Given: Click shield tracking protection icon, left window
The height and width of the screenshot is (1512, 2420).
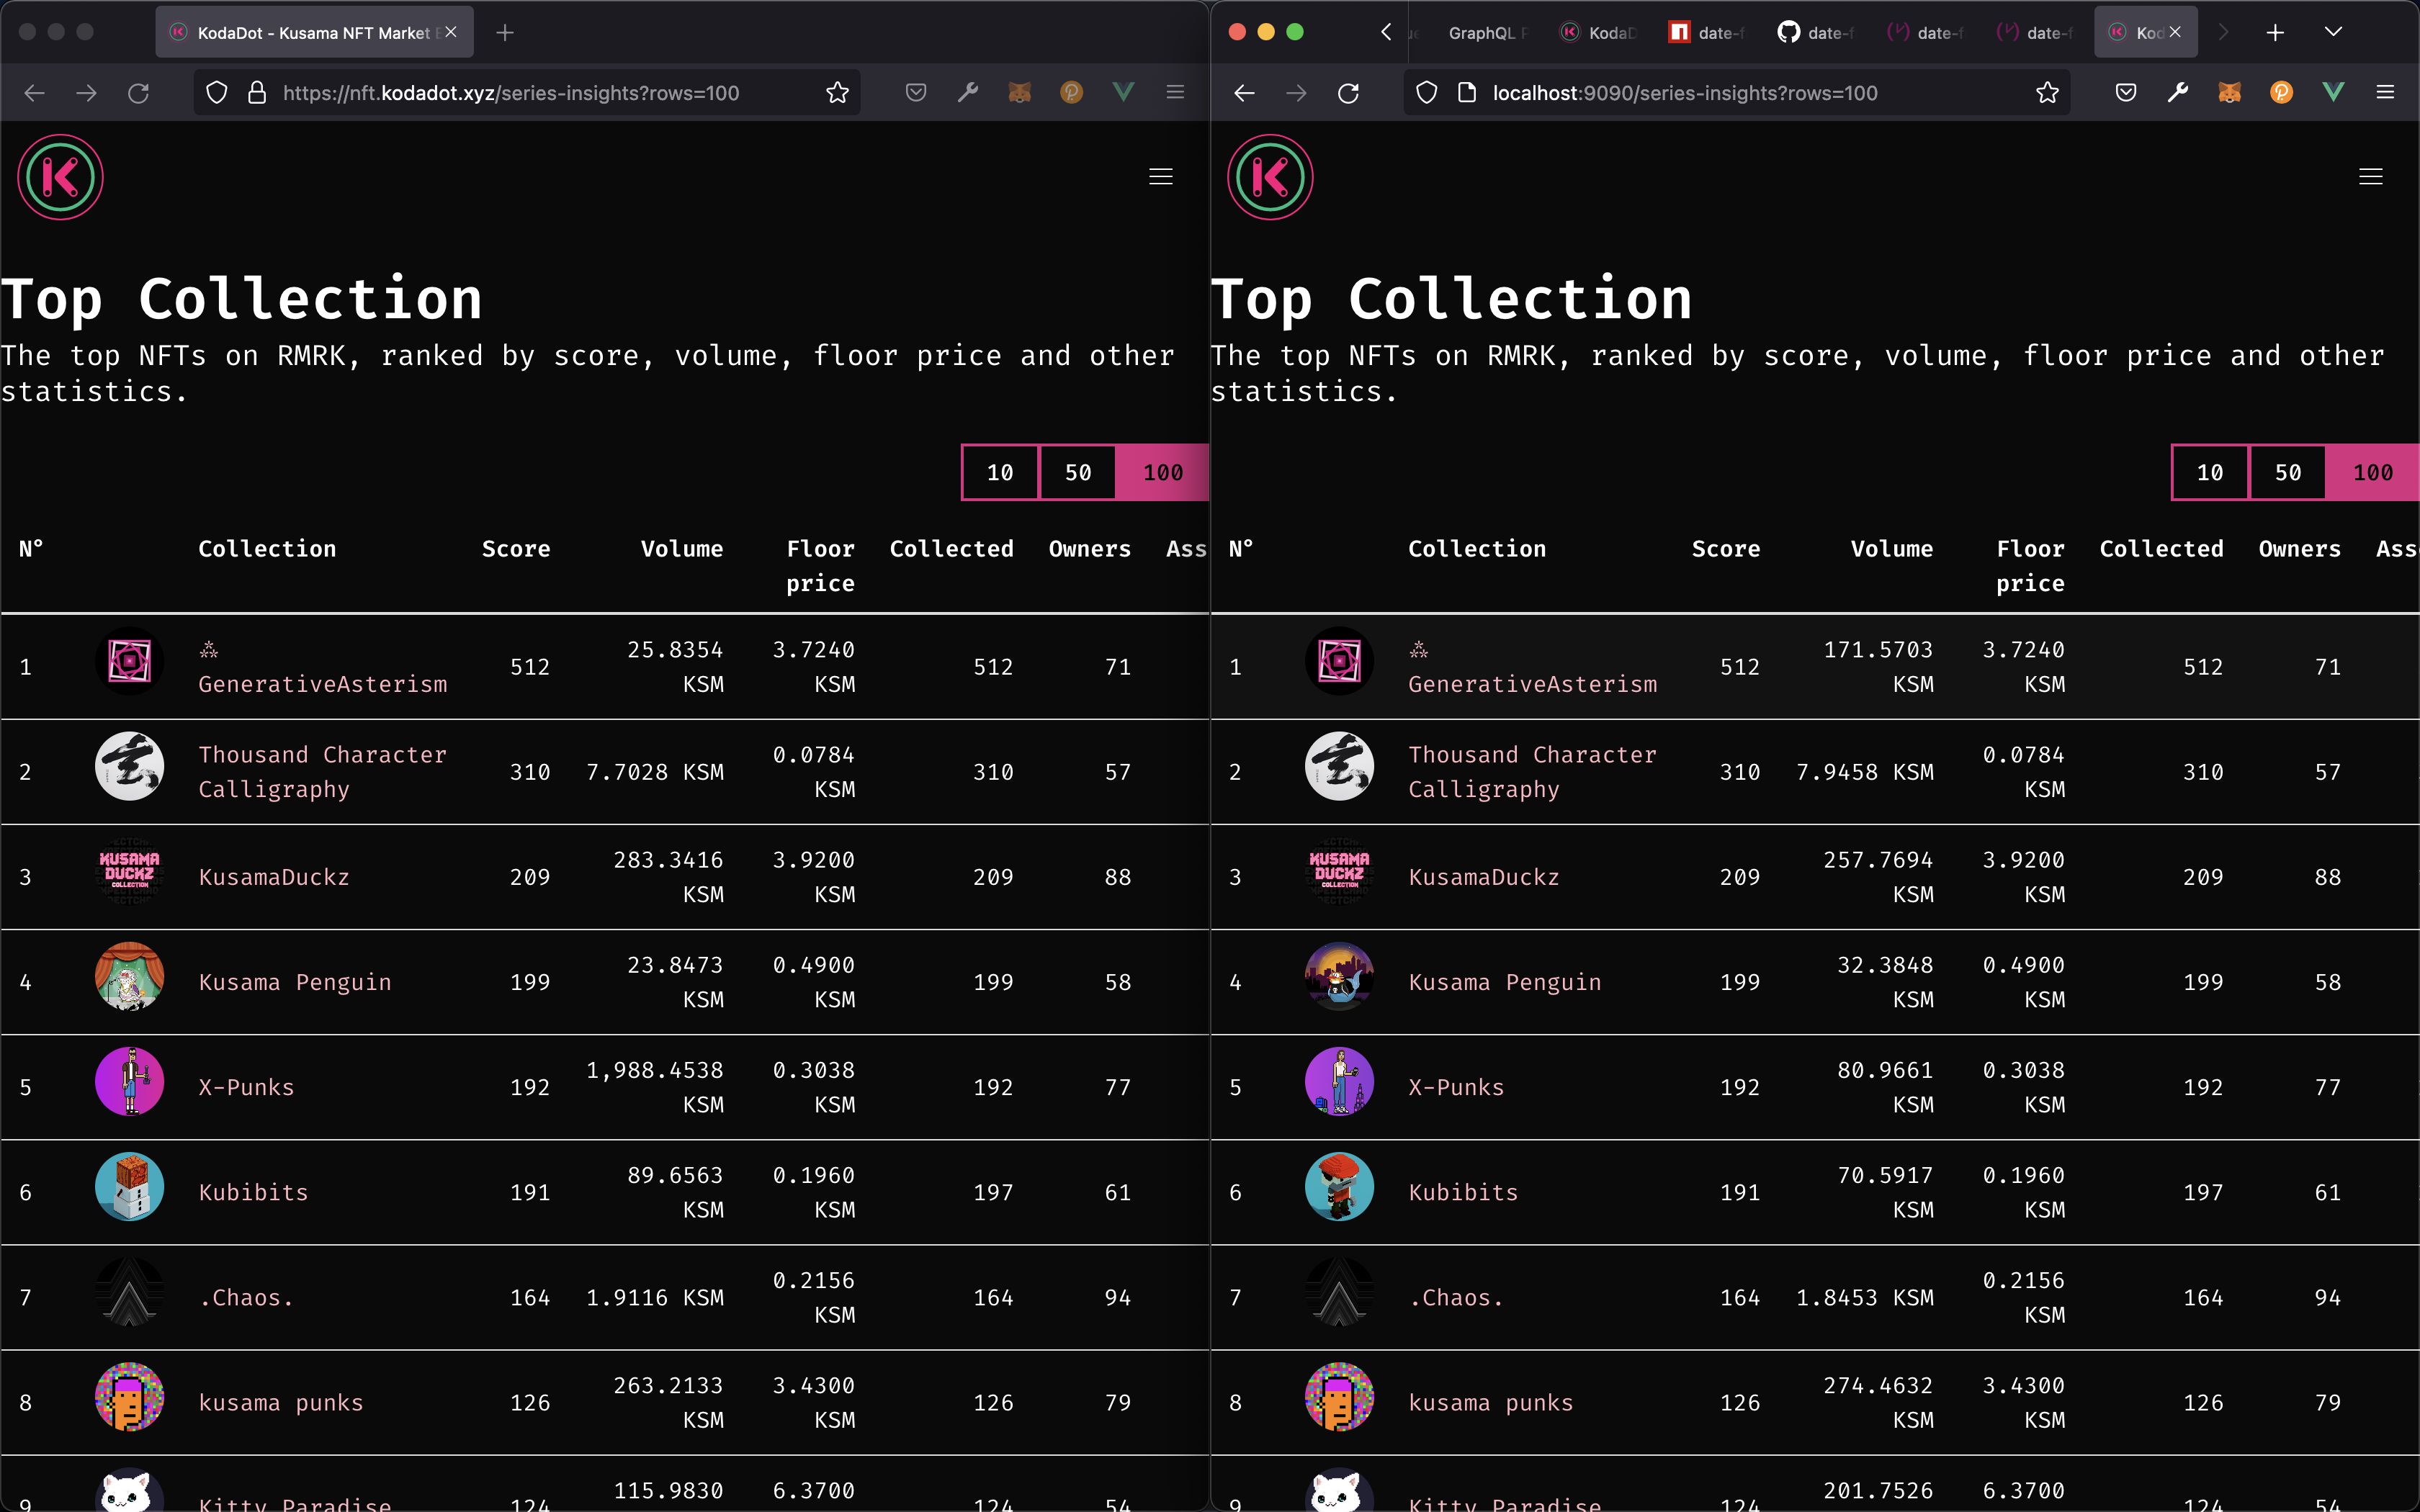Looking at the screenshot, I should [x=216, y=93].
